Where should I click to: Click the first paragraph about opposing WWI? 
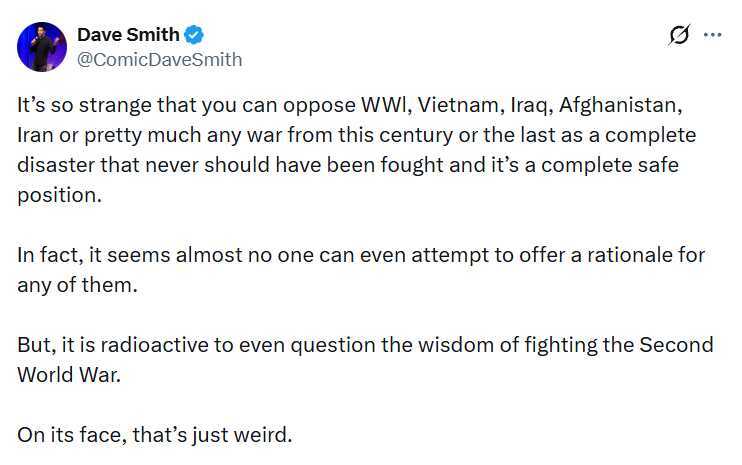[357, 149]
